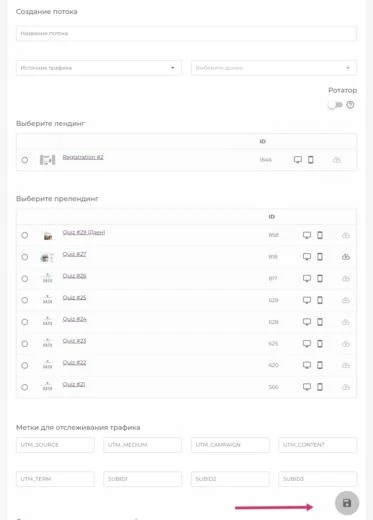Preview Registration #2 on mobile icon

pos(311,160)
